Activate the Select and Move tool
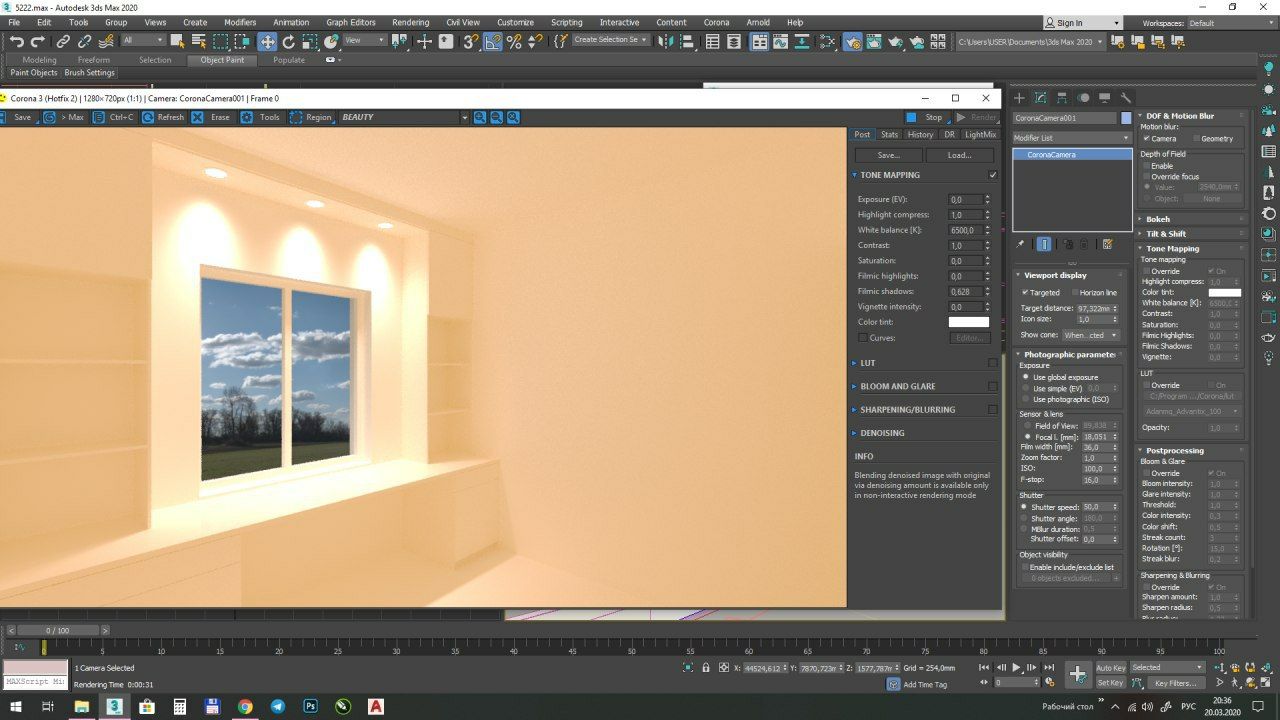Screen dimensions: 1280x720 (x=267, y=41)
